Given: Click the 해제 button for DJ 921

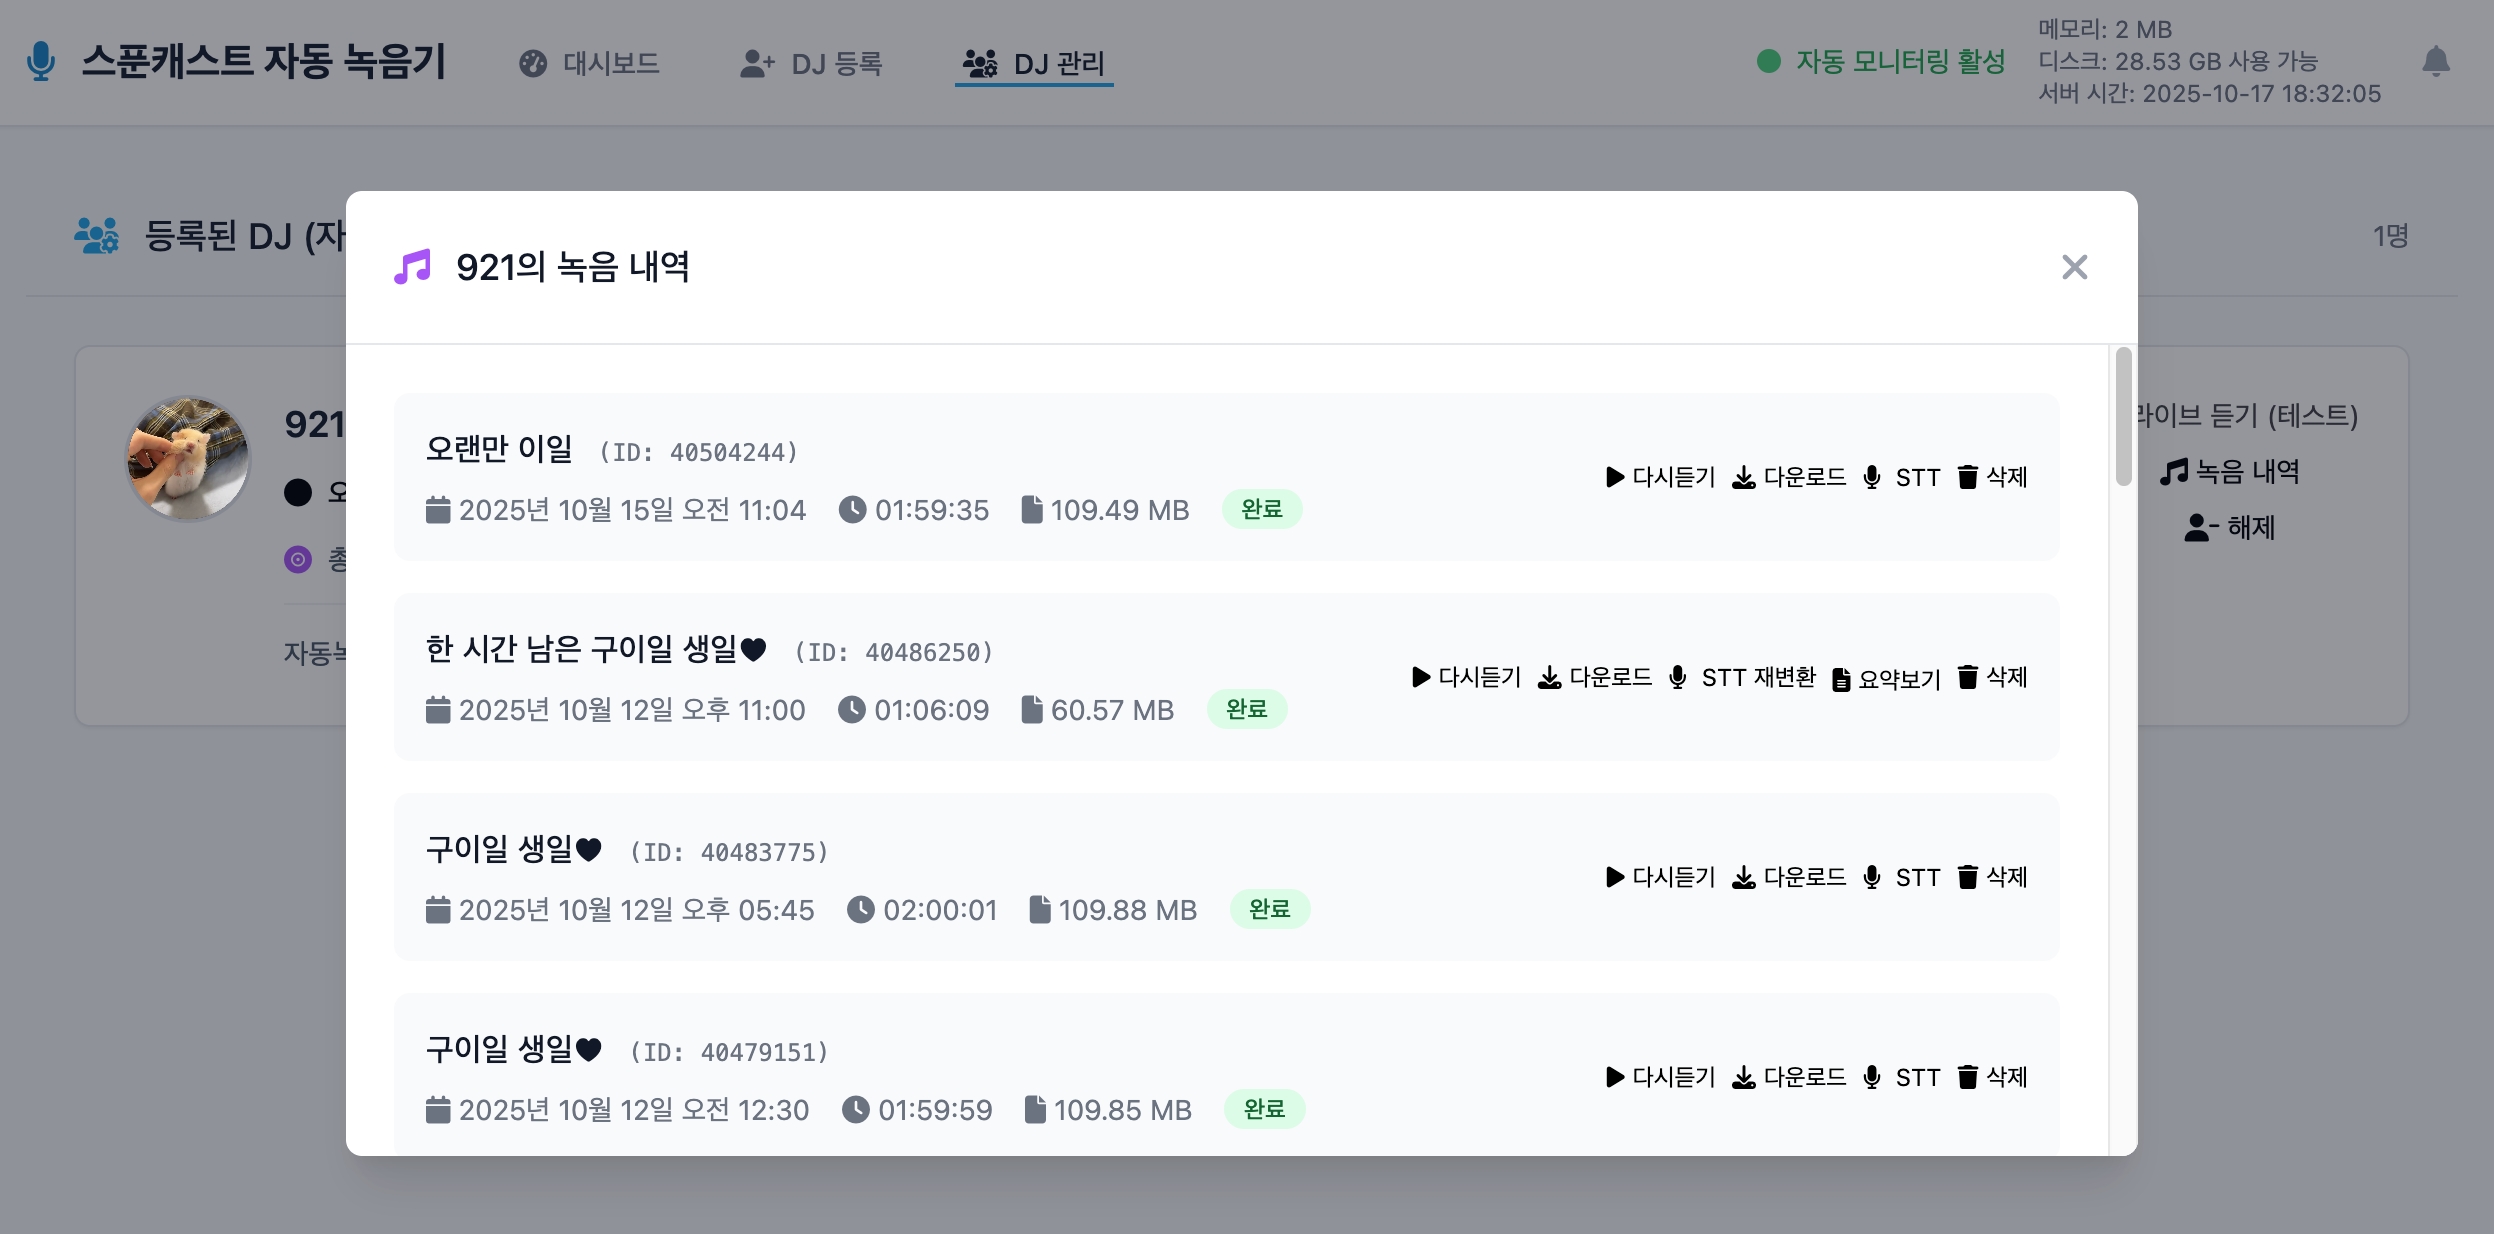Looking at the screenshot, I should 2230,527.
